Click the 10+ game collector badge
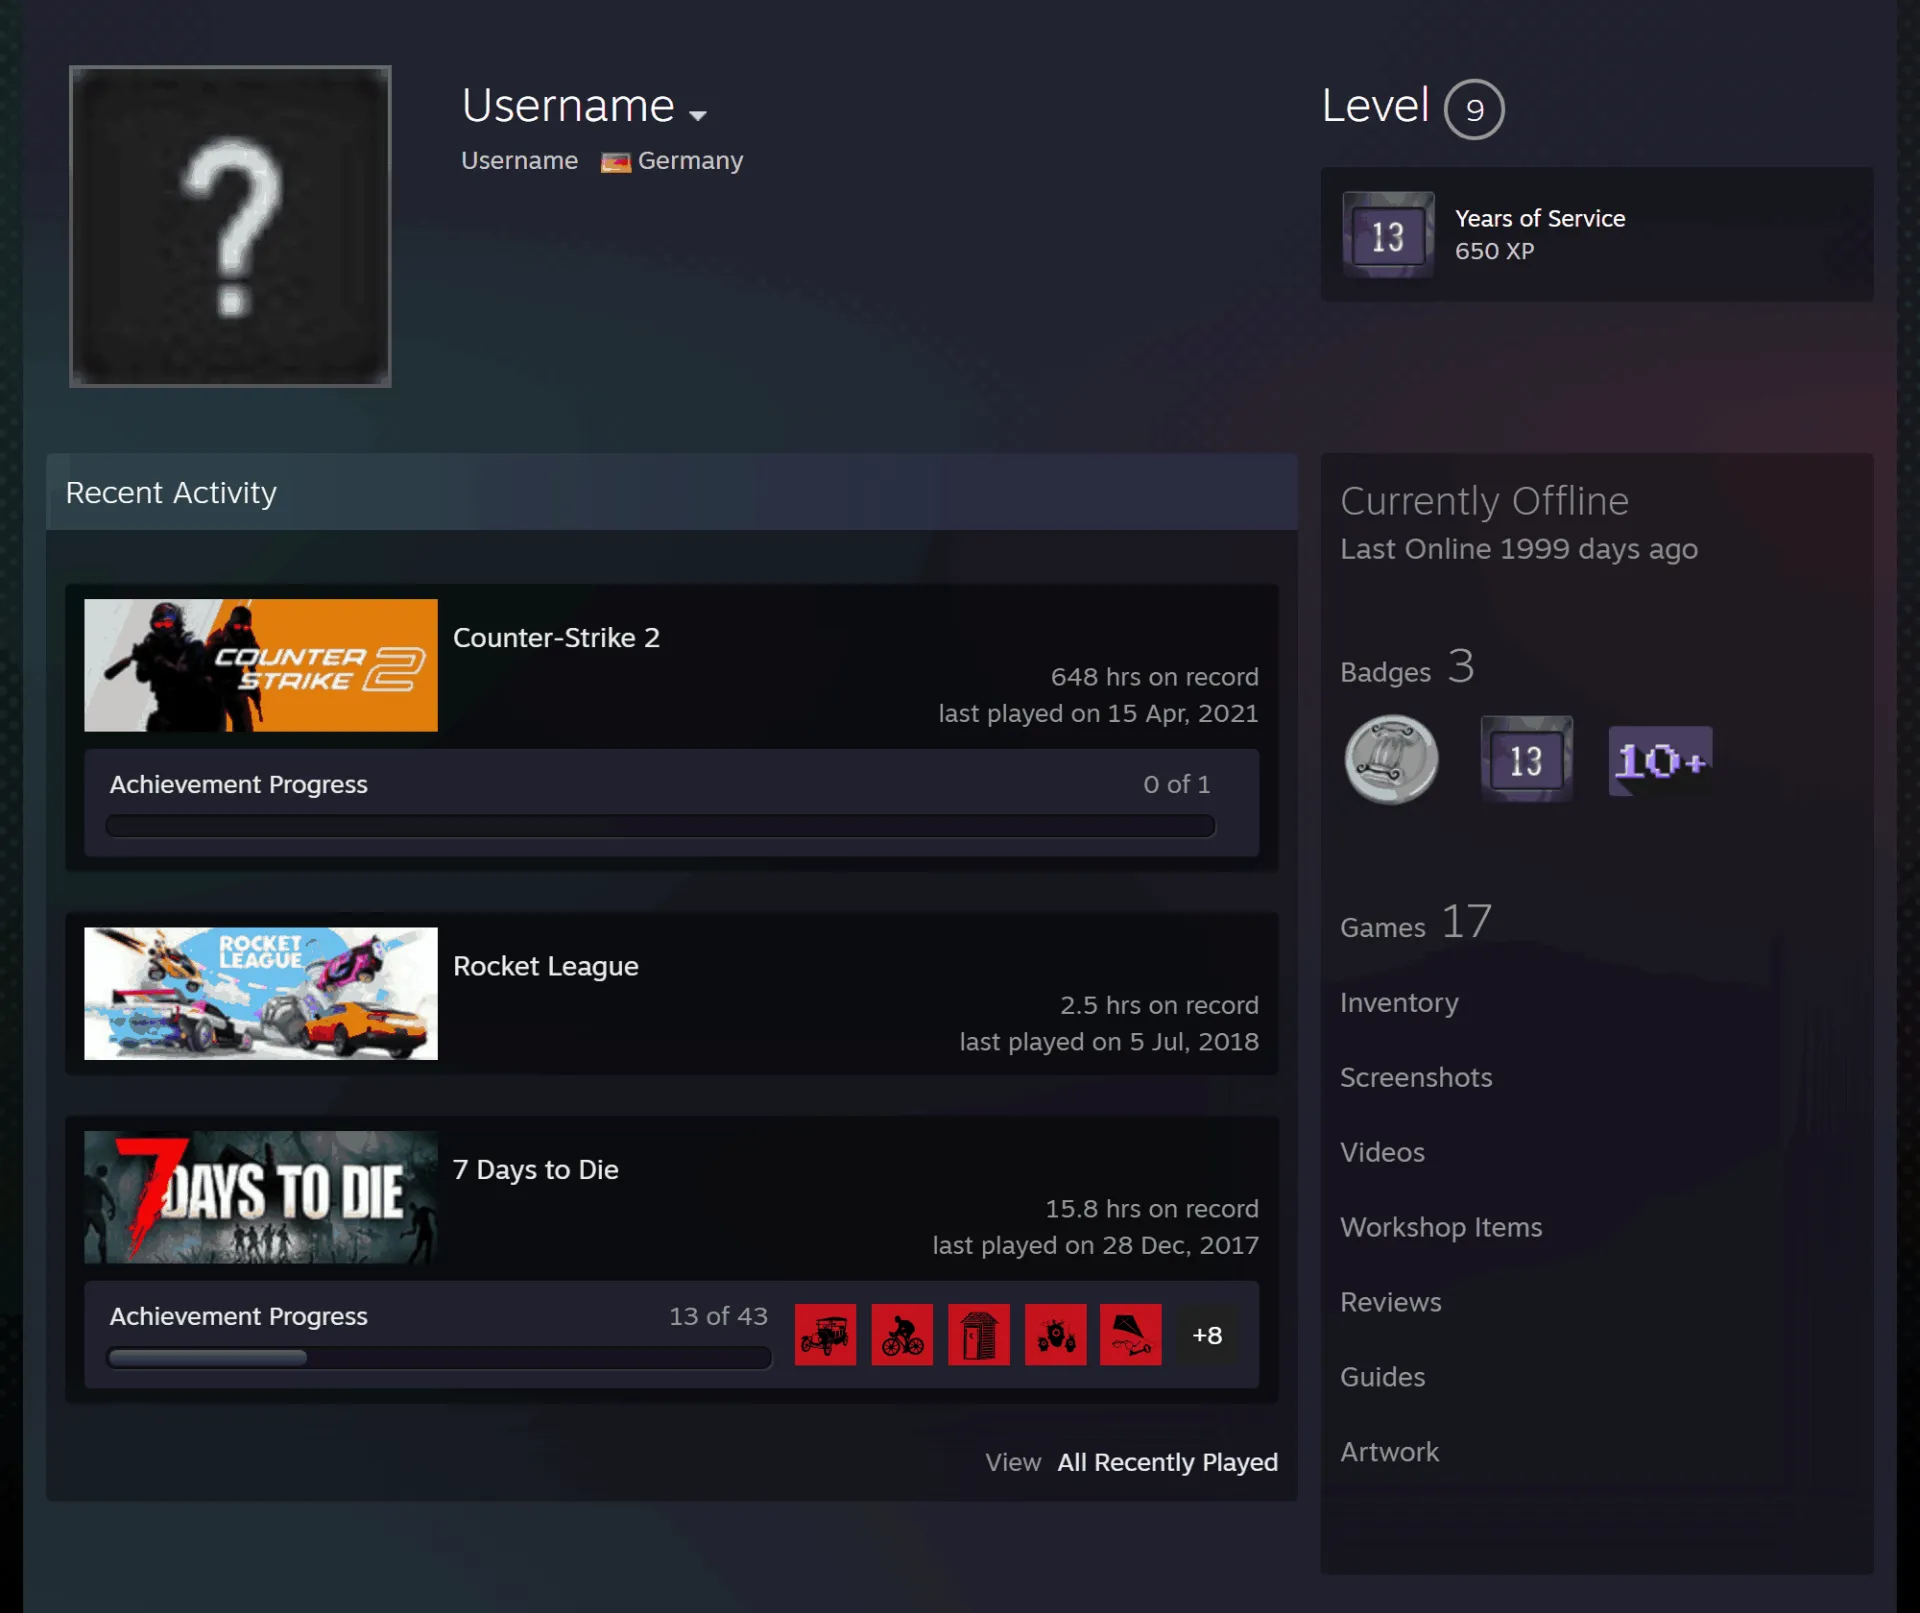This screenshot has width=1920, height=1613. pos(1661,761)
